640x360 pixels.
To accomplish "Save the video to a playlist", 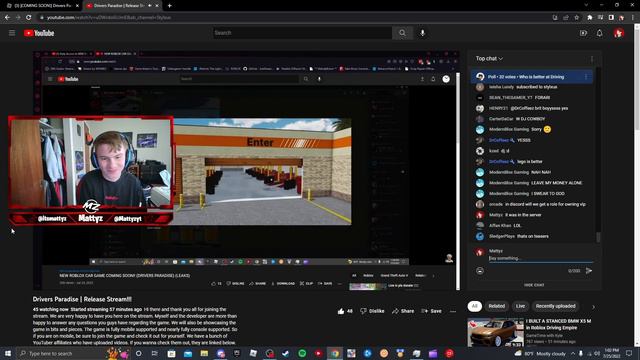I will 431,311.
